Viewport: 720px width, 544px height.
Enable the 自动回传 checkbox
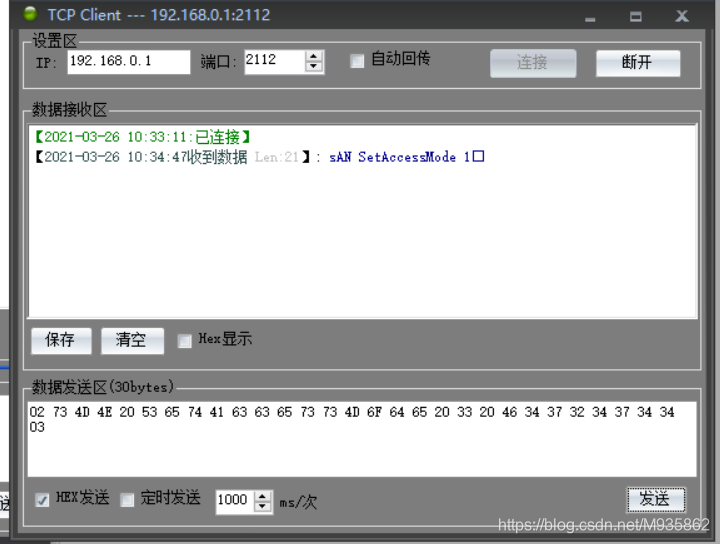coord(357,61)
